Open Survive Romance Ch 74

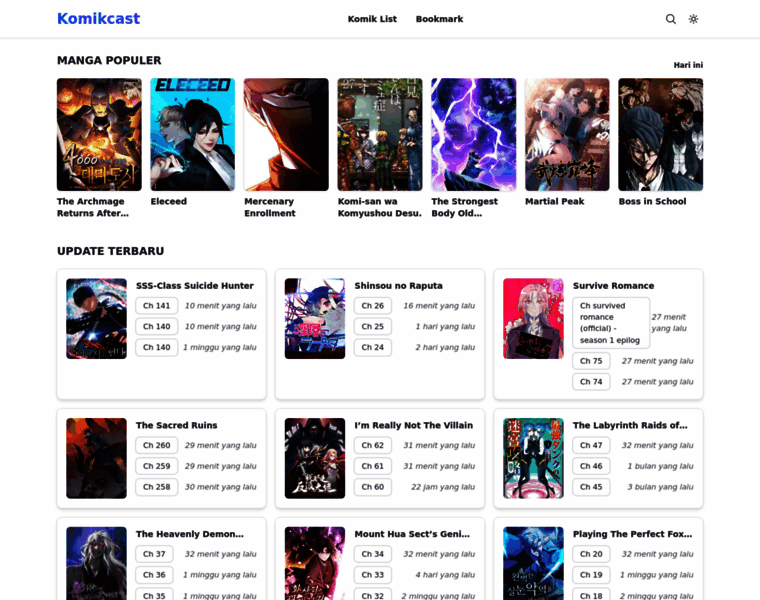point(591,382)
